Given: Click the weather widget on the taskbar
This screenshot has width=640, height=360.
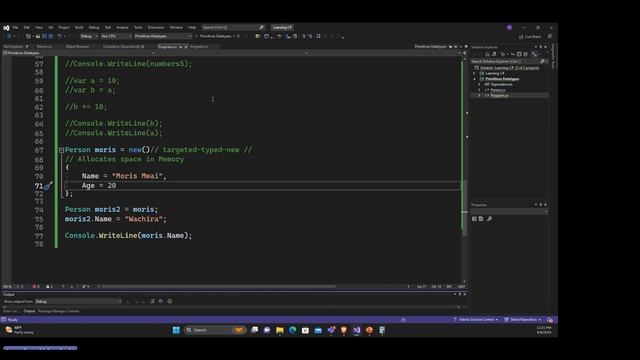Looking at the screenshot, I should click(x=19, y=330).
